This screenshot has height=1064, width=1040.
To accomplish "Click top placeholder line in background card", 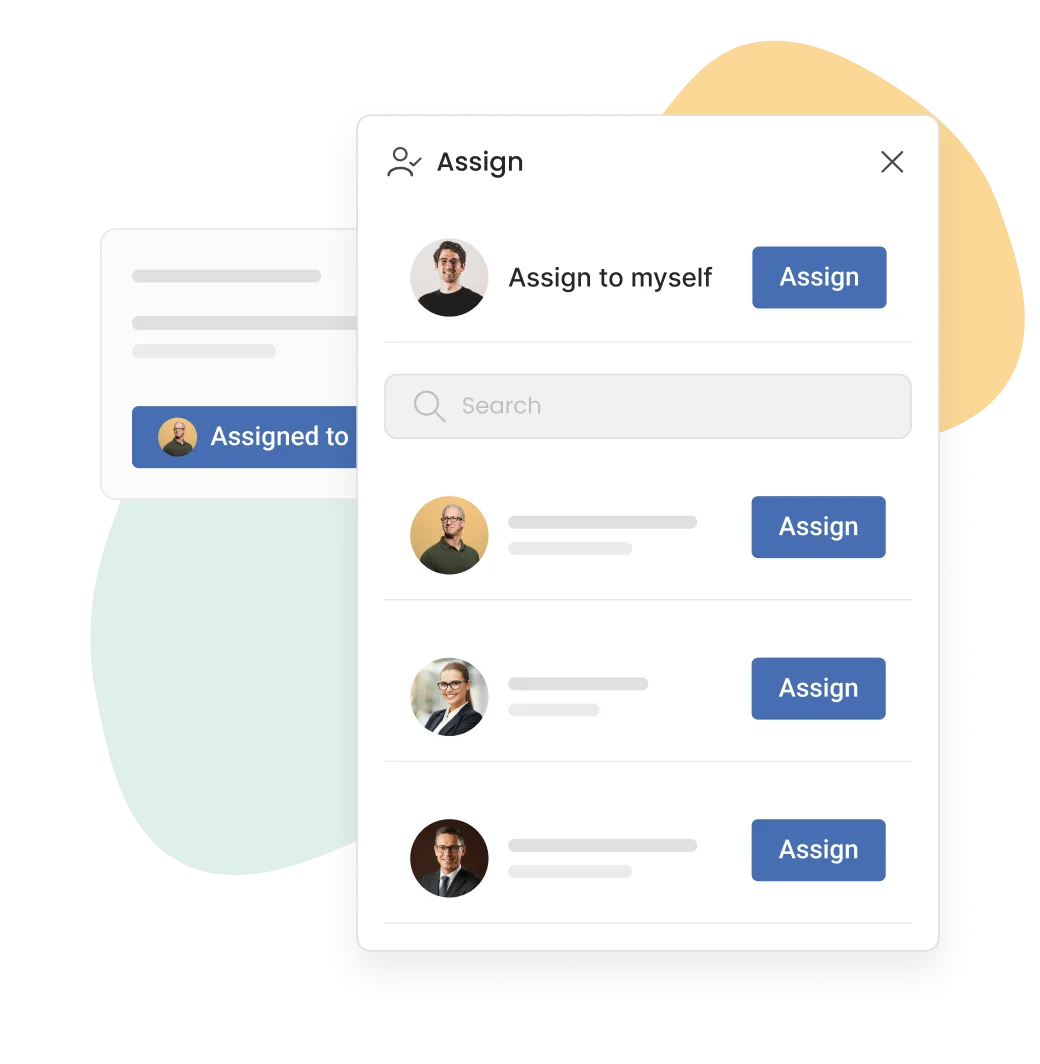I will [227, 276].
